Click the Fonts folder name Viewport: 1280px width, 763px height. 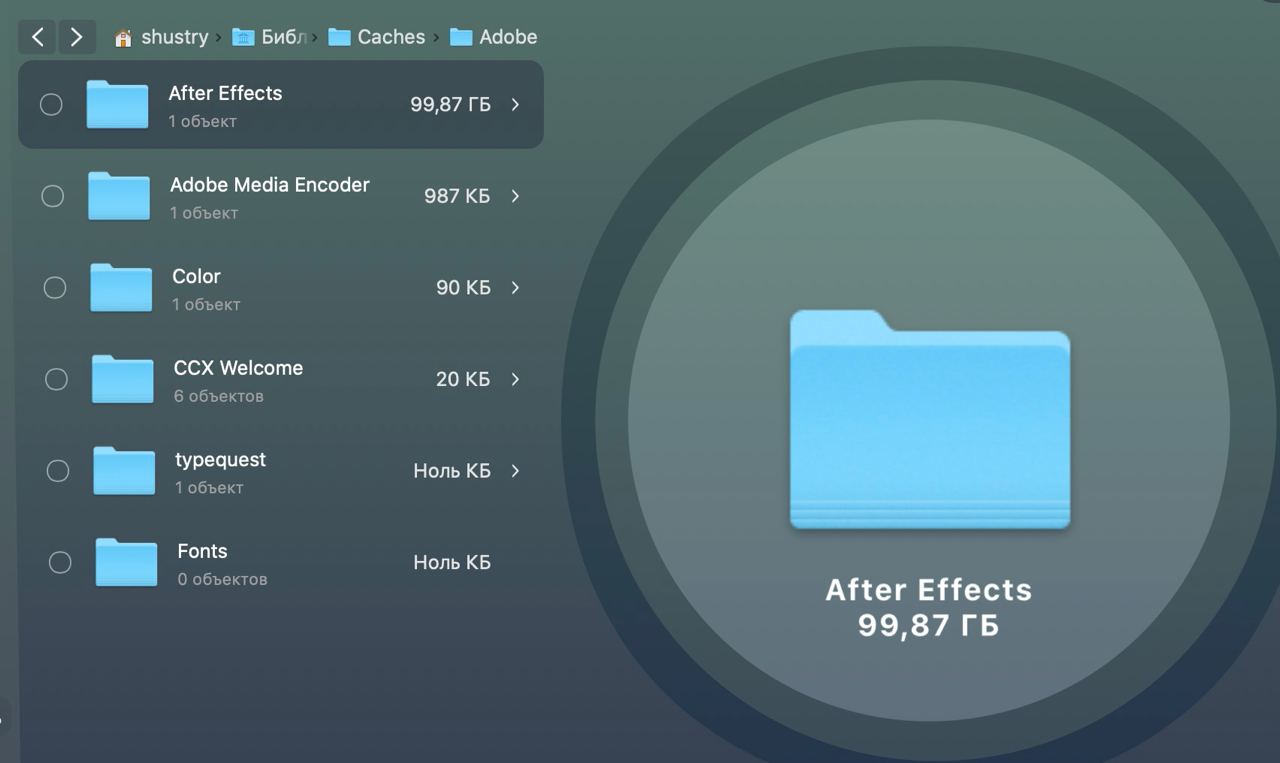(x=202, y=551)
